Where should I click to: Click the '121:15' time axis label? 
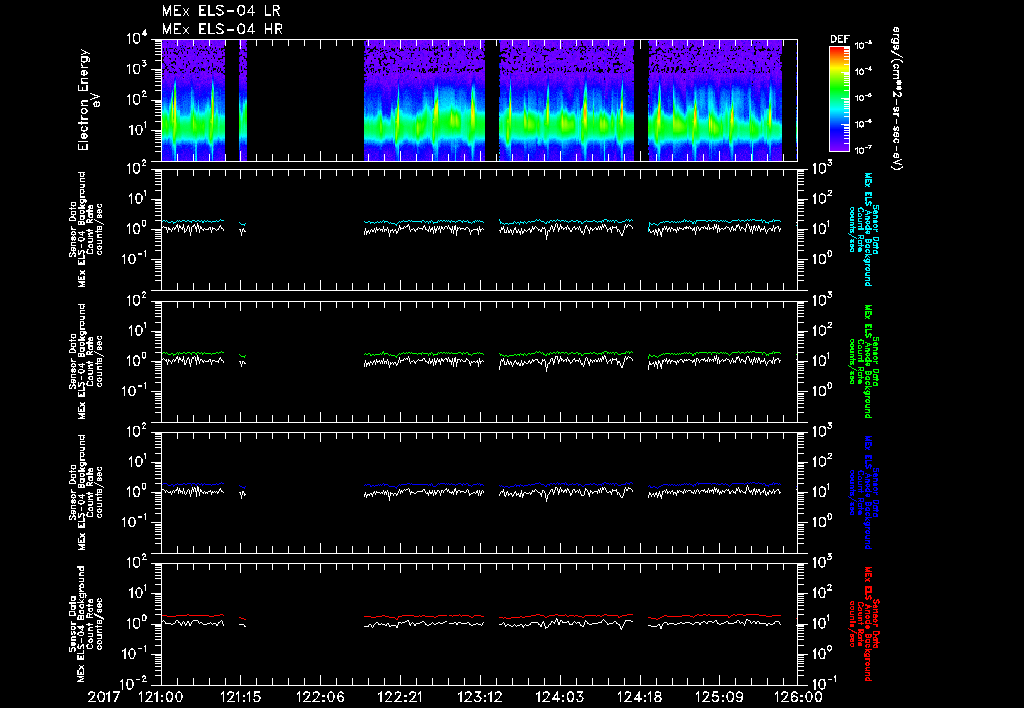click(240, 697)
